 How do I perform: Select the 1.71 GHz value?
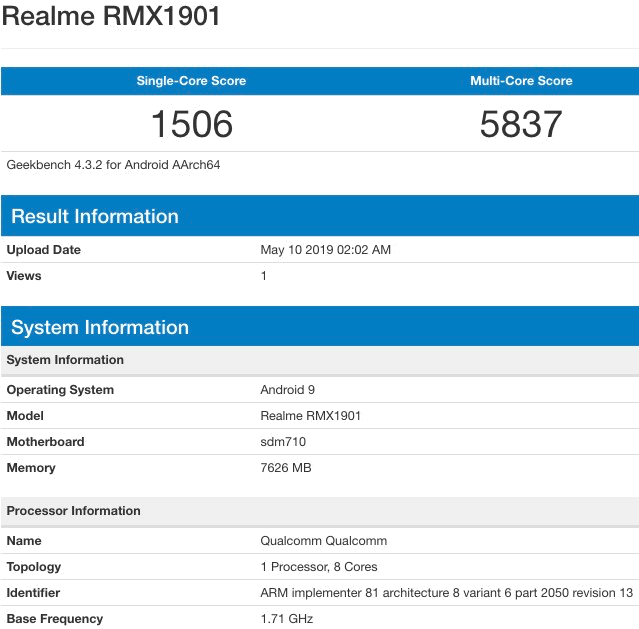click(287, 619)
